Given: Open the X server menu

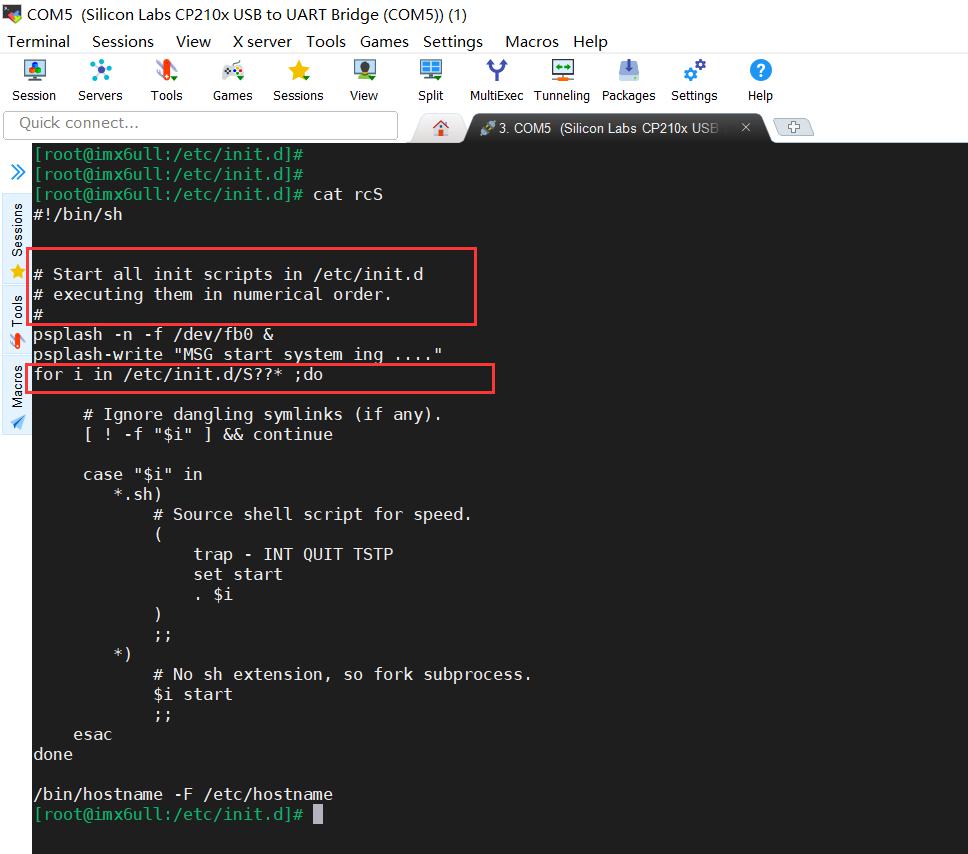Looking at the screenshot, I should click(262, 41).
